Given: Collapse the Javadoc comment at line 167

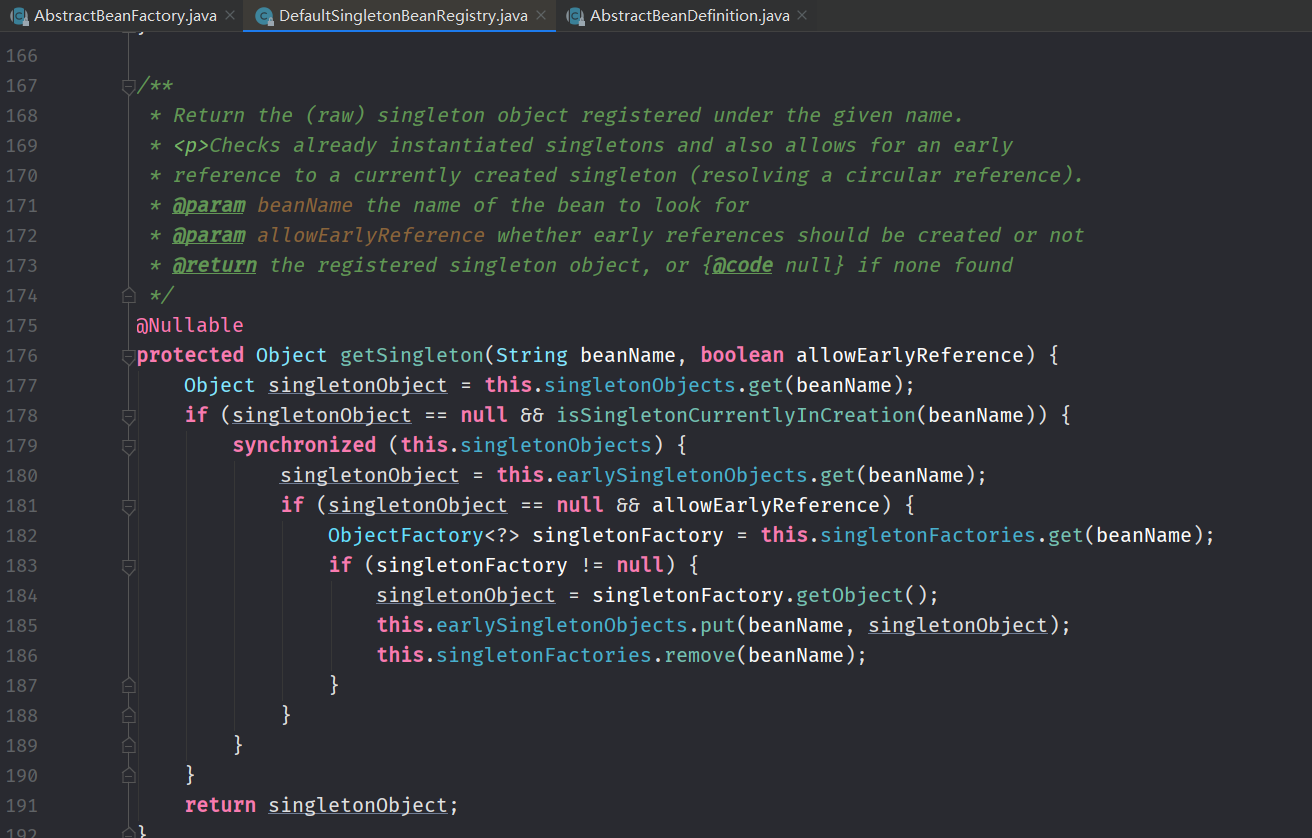Looking at the screenshot, I should 128,87.
